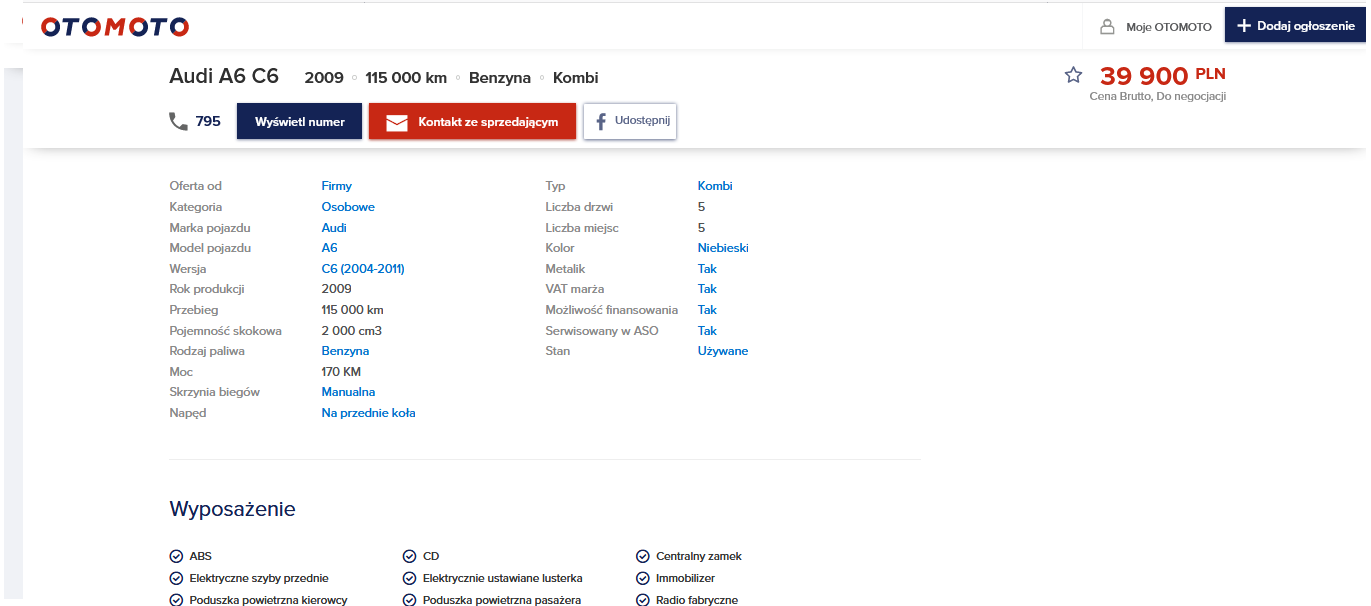Click the phone handset icon
The width and height of the screenshot is (1371, 606).
178,121
